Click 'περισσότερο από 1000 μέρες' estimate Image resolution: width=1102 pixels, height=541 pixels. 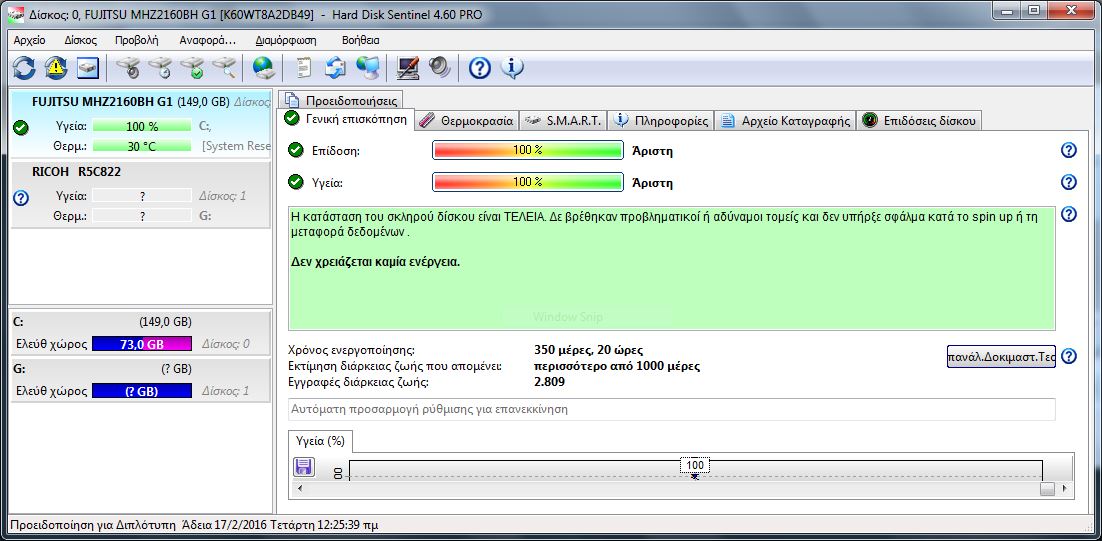tap(617, 366)
